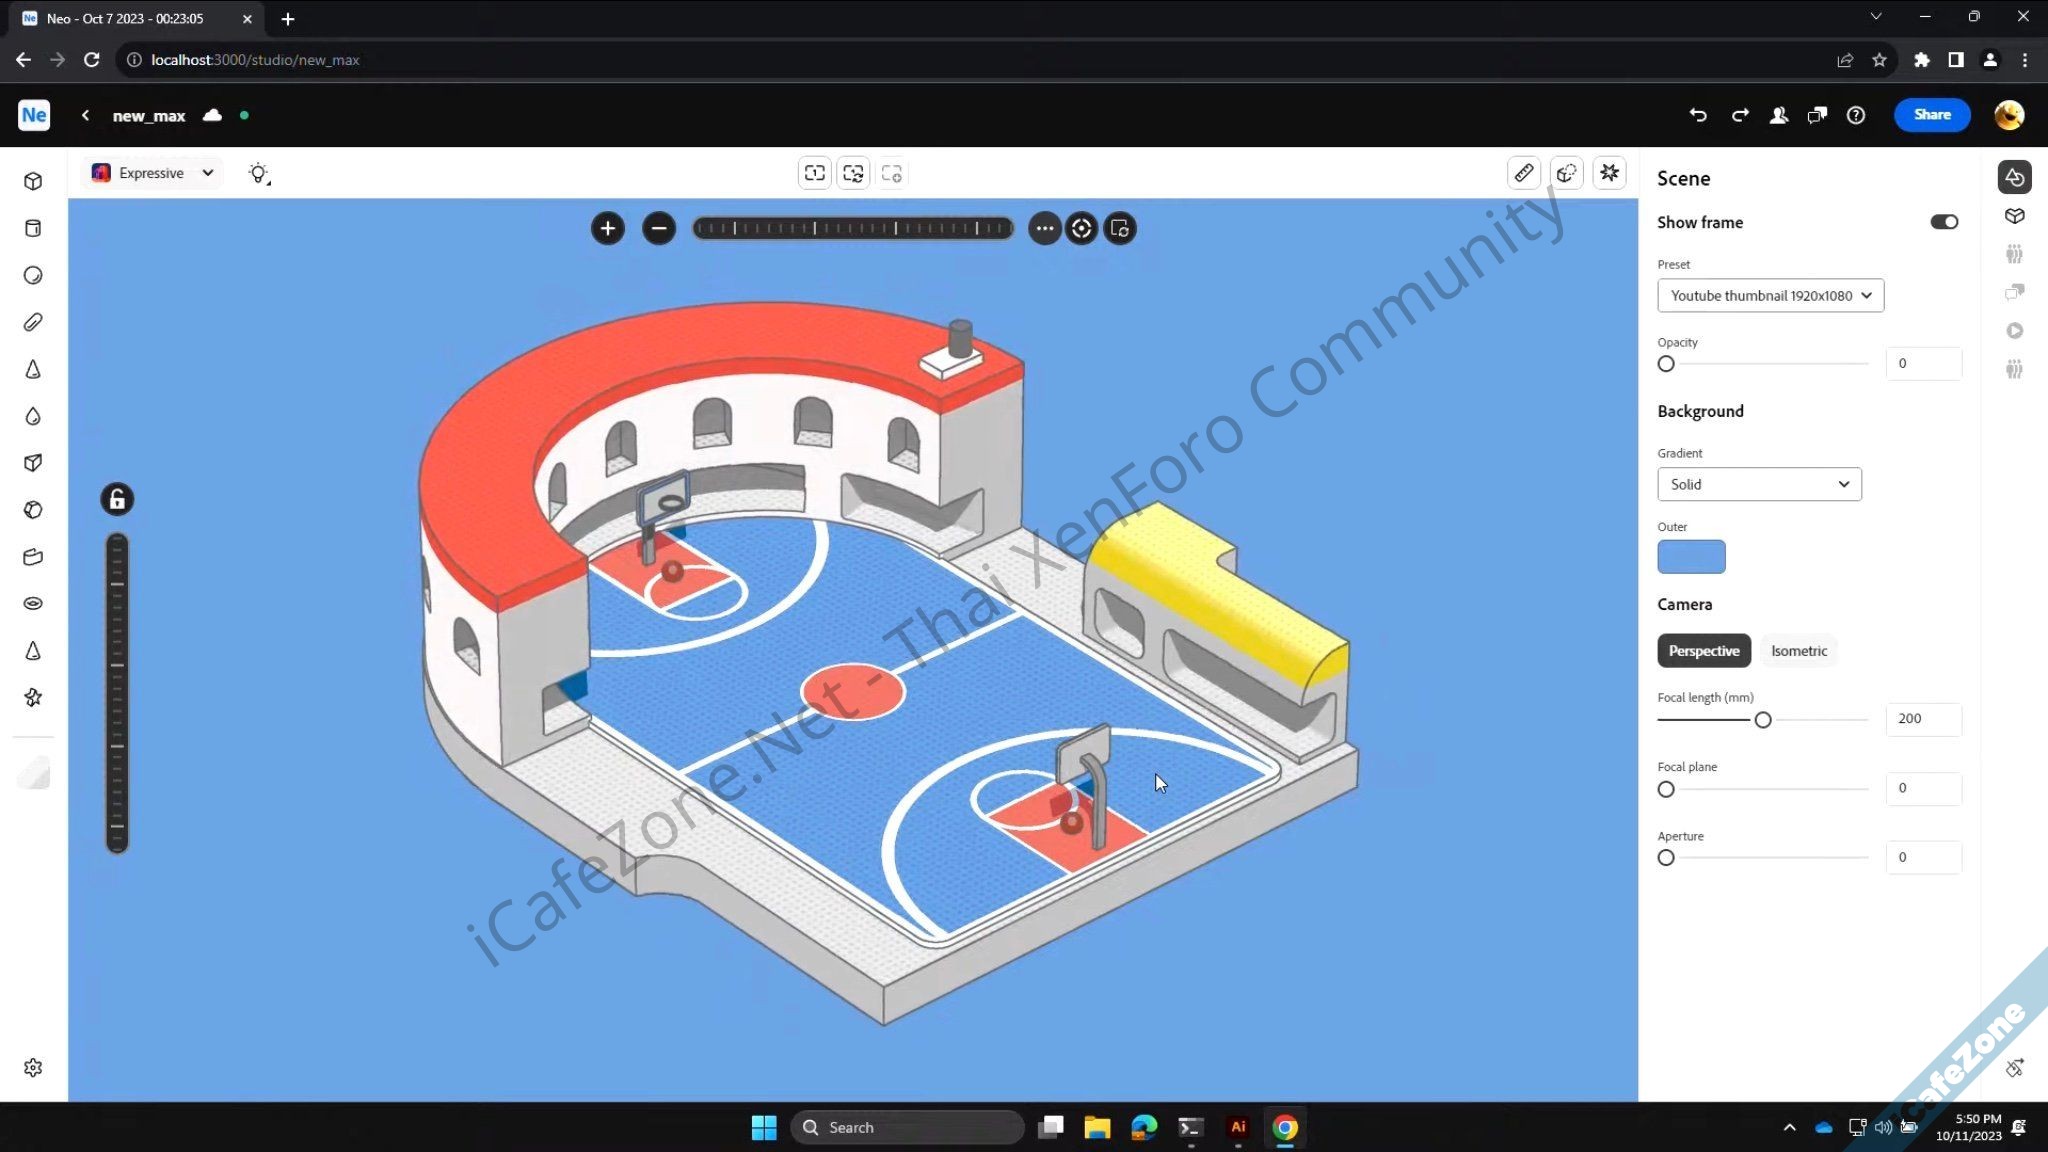Select the cube shape tool
2048x1152 pixels.
33,181
